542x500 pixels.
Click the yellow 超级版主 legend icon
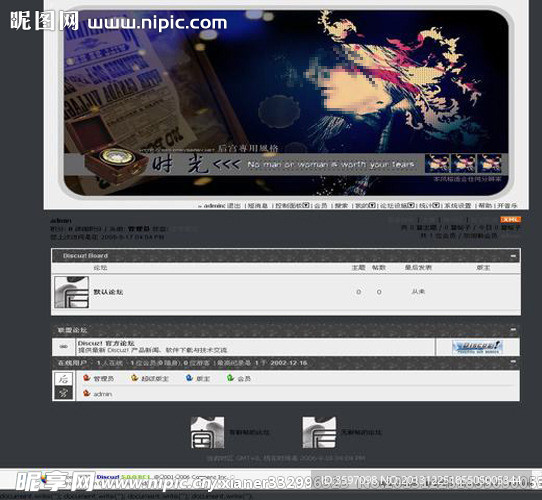pos(134,378)
